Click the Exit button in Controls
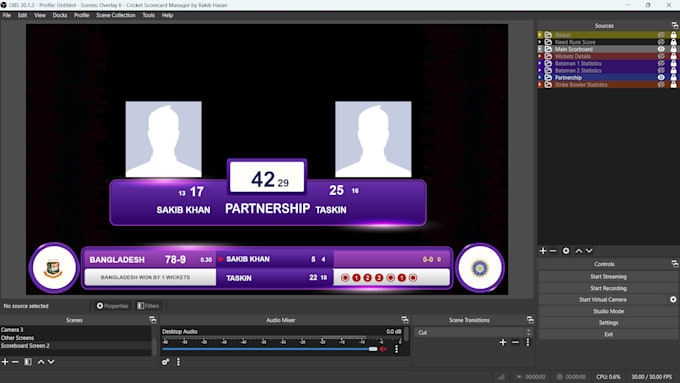Image resolution: width=680 pixels, height=383 pixels. click(608, 334)
